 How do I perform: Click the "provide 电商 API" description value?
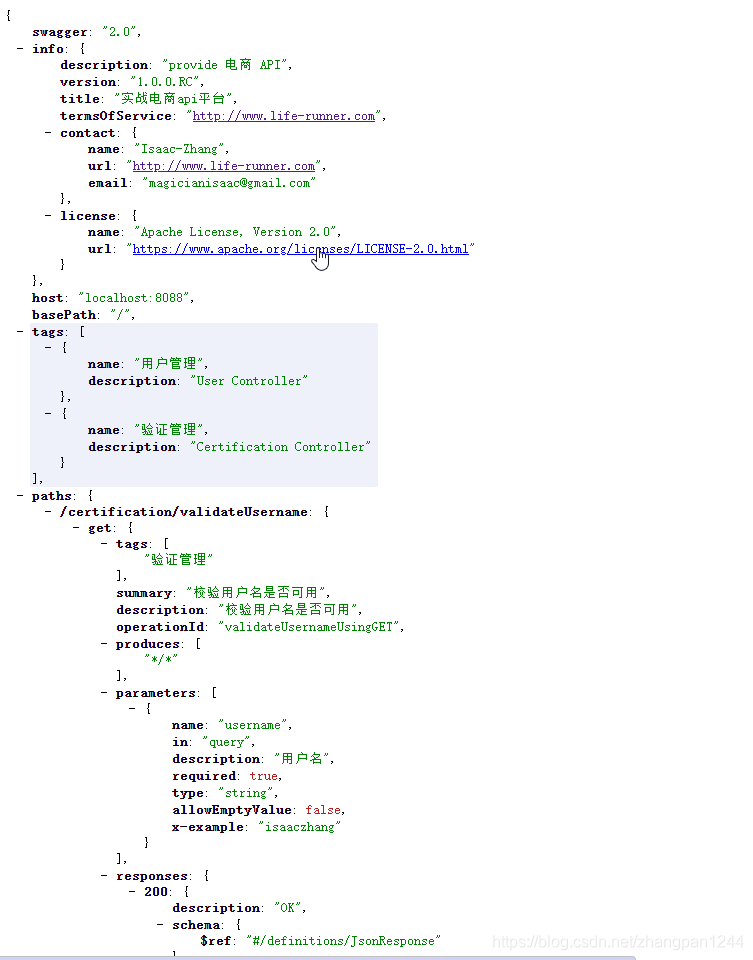pyautogui.click(x=227, y=65)
